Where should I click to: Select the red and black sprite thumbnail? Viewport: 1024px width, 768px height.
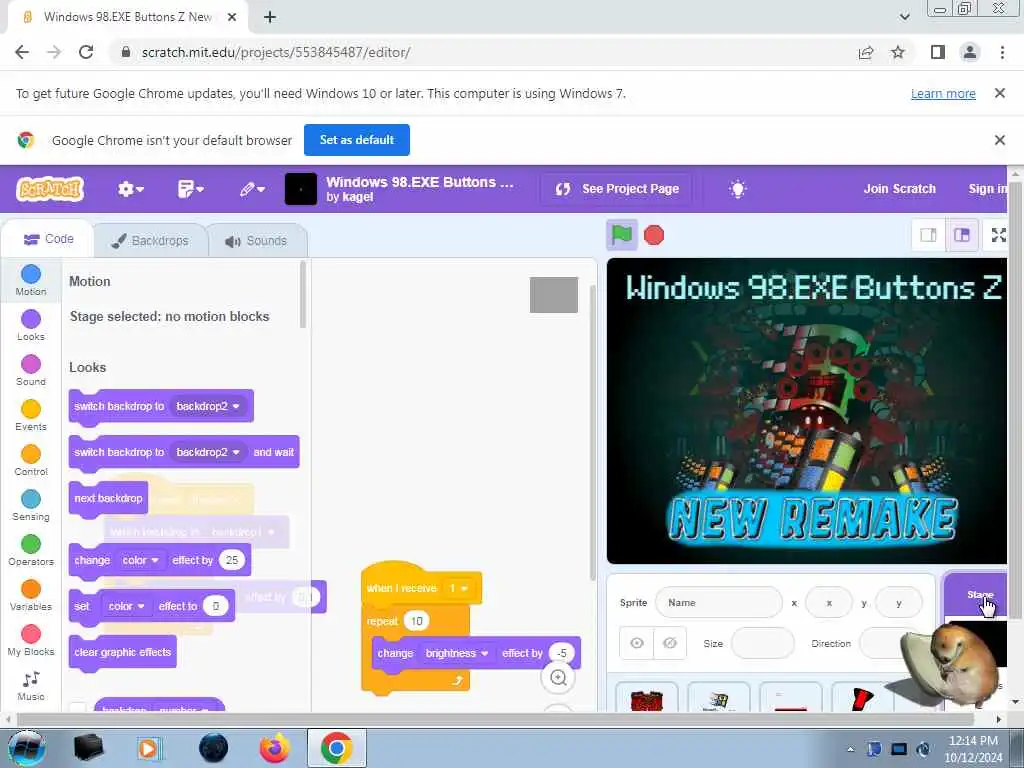coord(862,699)
